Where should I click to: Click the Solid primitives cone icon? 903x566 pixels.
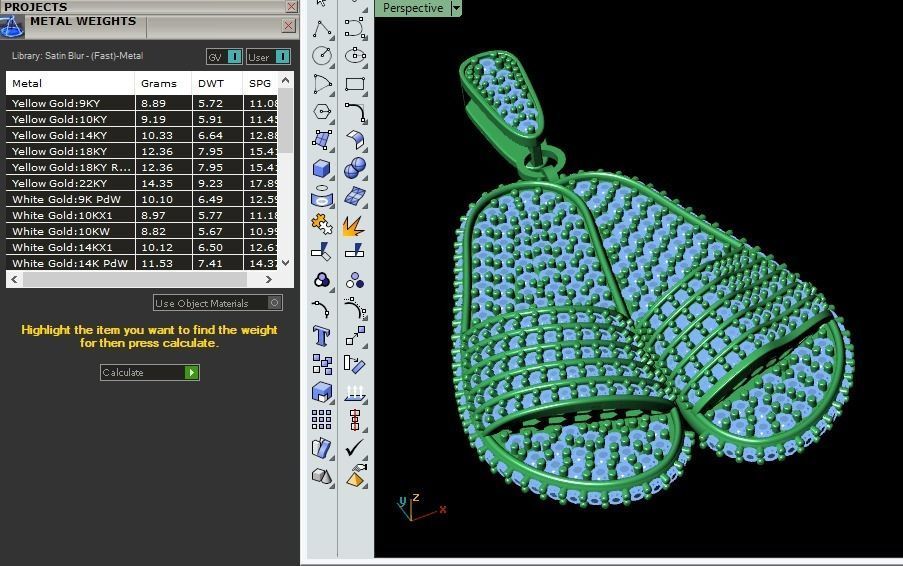(x=322, y=476)
